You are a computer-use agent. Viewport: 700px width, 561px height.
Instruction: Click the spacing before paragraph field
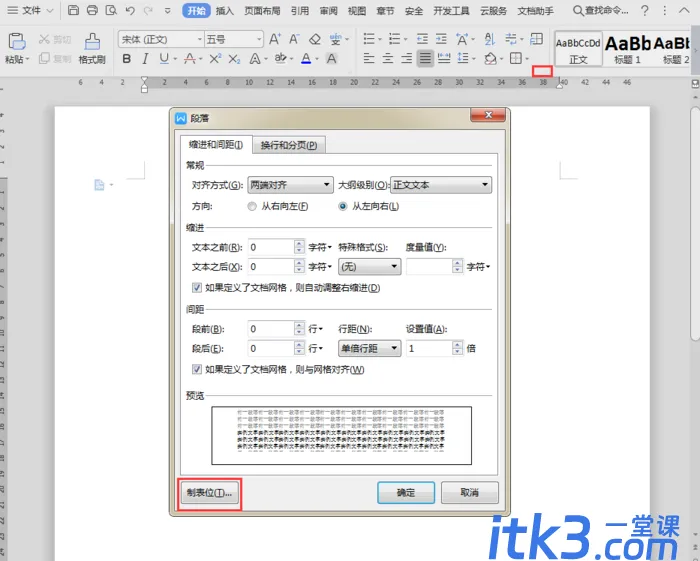click(x=271, y=329)
